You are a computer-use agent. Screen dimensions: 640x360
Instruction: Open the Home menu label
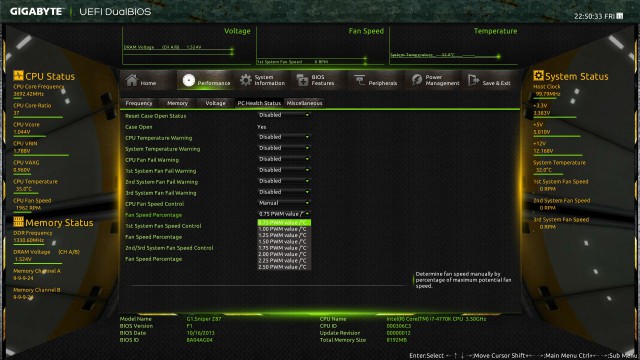[148, 83]
